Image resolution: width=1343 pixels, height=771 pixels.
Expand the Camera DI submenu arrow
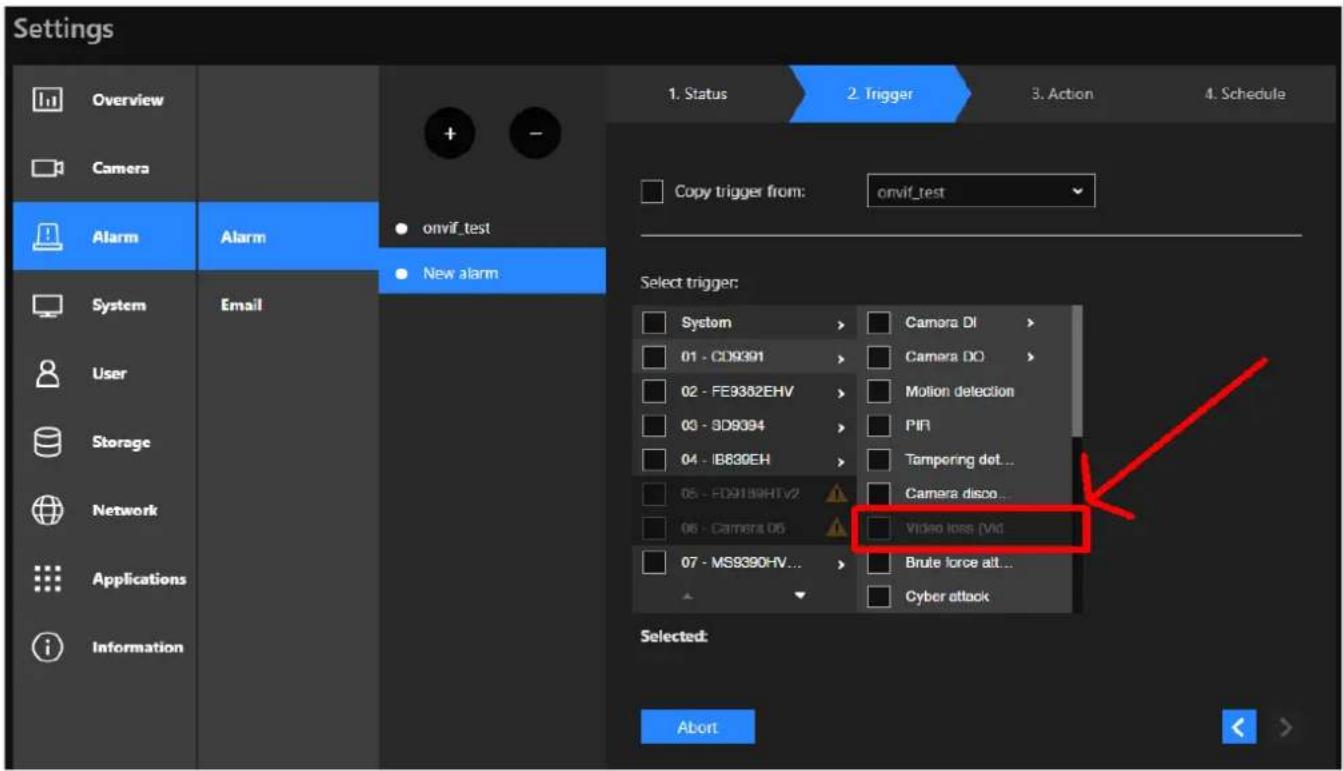tap(1030, 324)
